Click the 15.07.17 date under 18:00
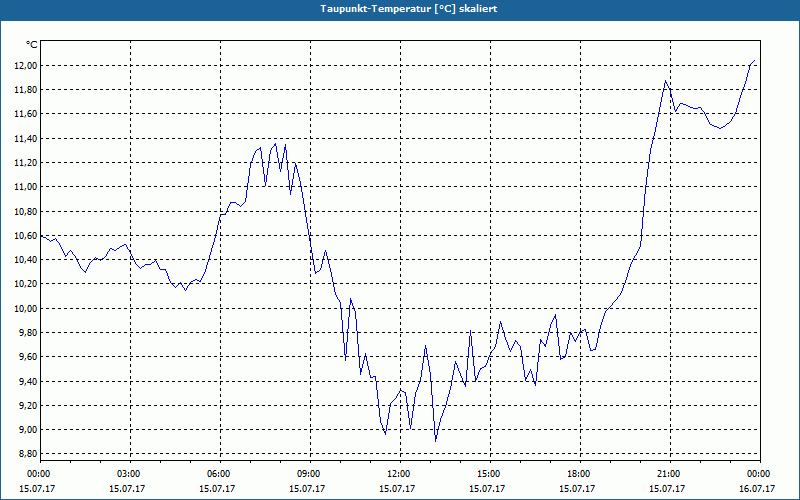Screen dimensions: 800x500 578,489
